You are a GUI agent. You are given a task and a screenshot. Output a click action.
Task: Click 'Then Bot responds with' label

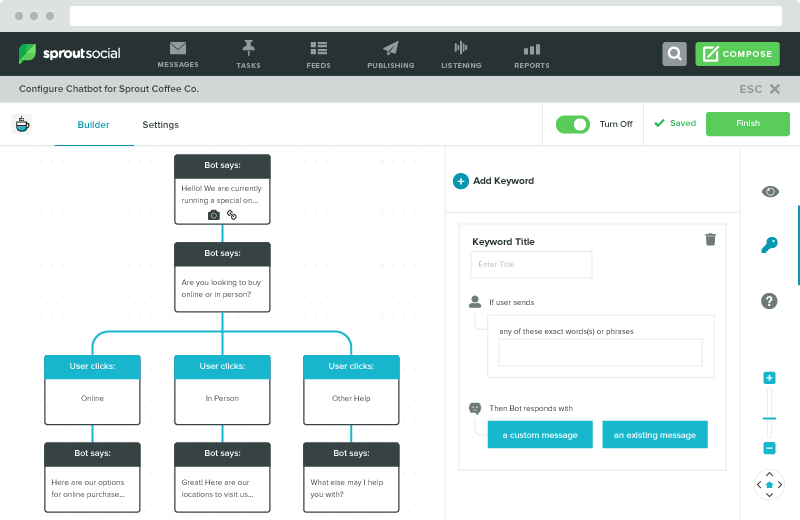click(531, 408)
